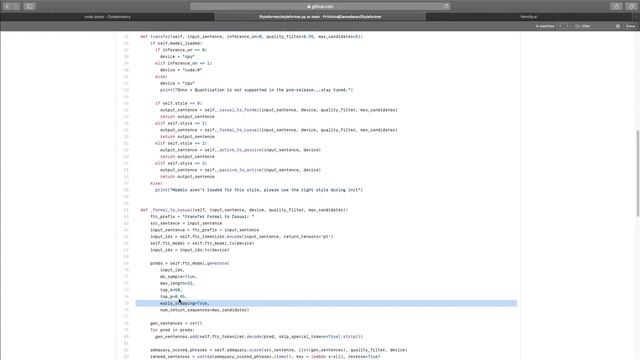Click the highlighted early_stopping=True line
640x360 pixels.
tap(326, 303)
